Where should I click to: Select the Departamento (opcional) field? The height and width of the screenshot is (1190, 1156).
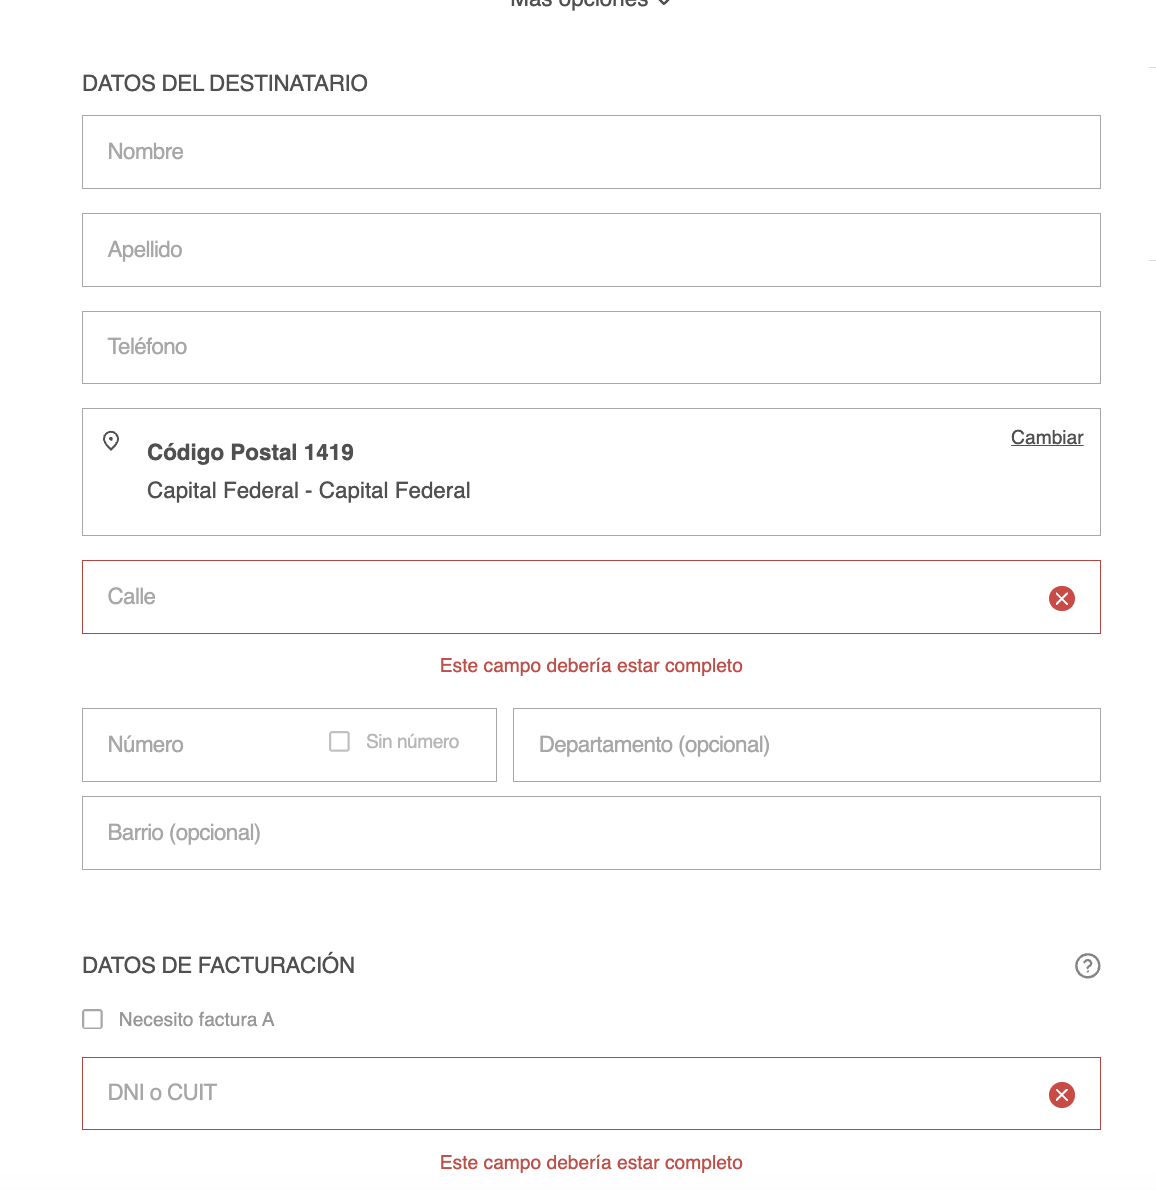coord(806,745)
